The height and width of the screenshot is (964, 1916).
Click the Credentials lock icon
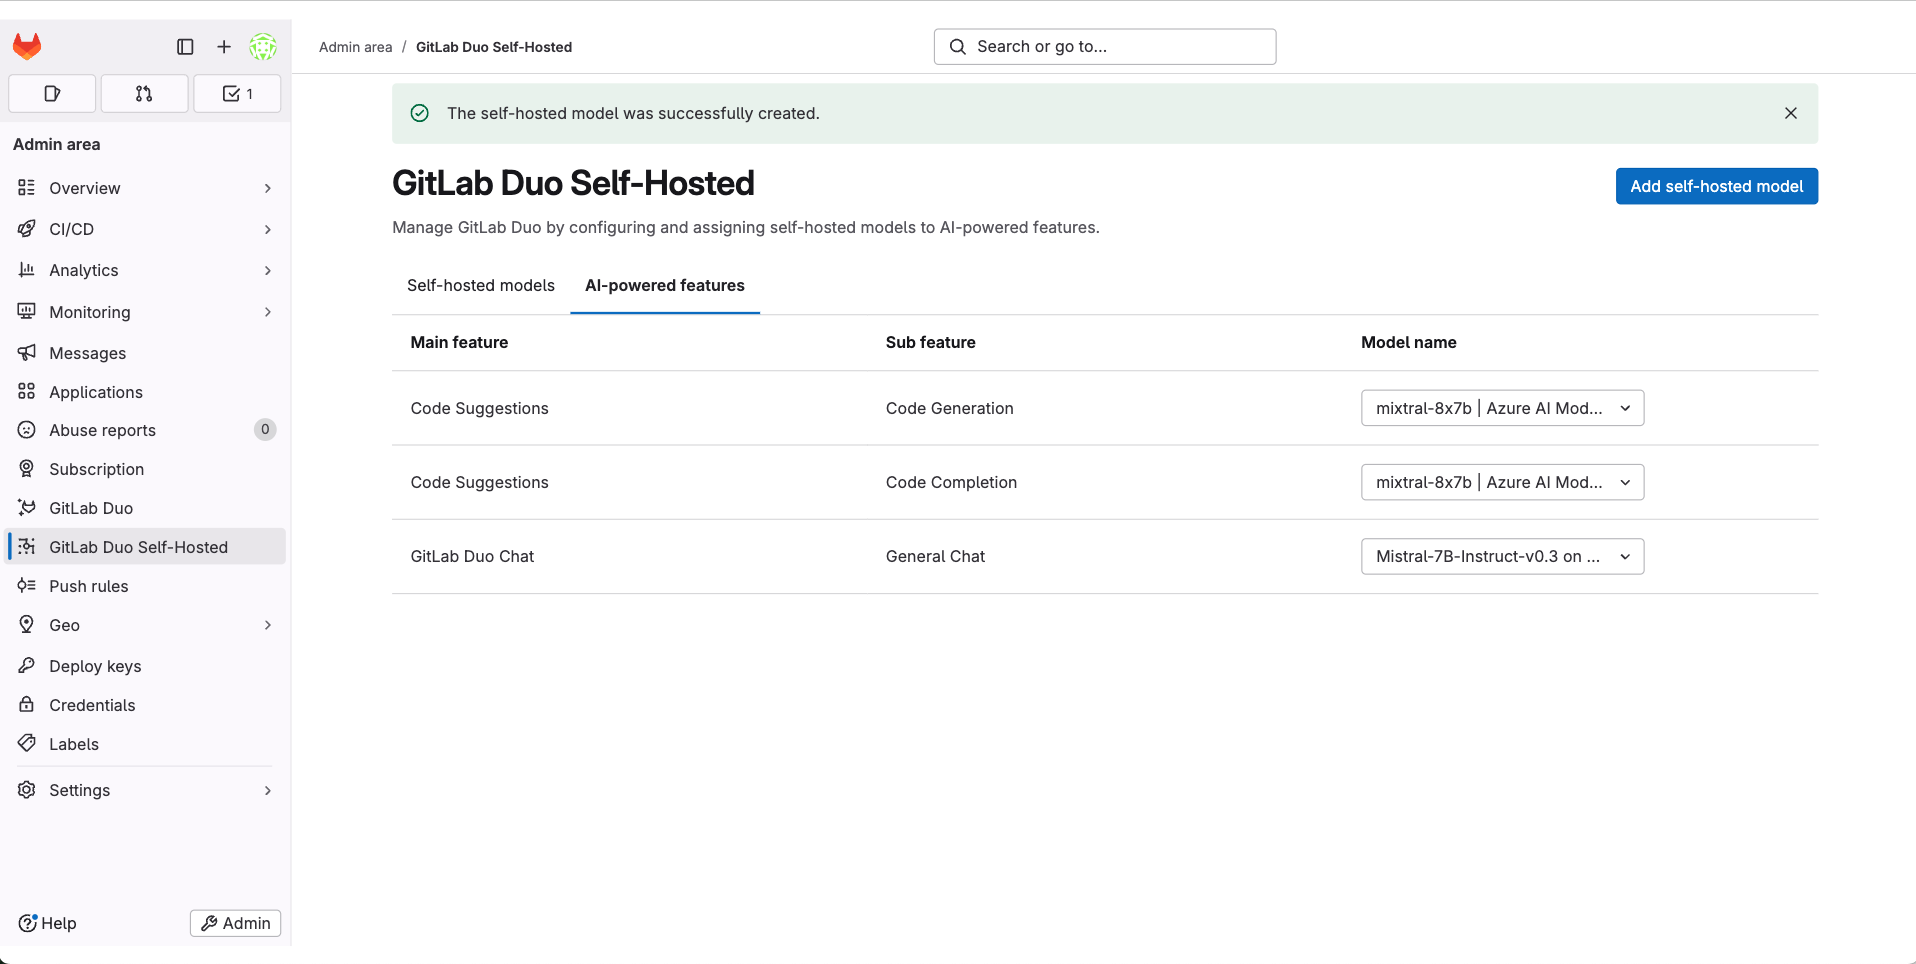tap(27, 705)
